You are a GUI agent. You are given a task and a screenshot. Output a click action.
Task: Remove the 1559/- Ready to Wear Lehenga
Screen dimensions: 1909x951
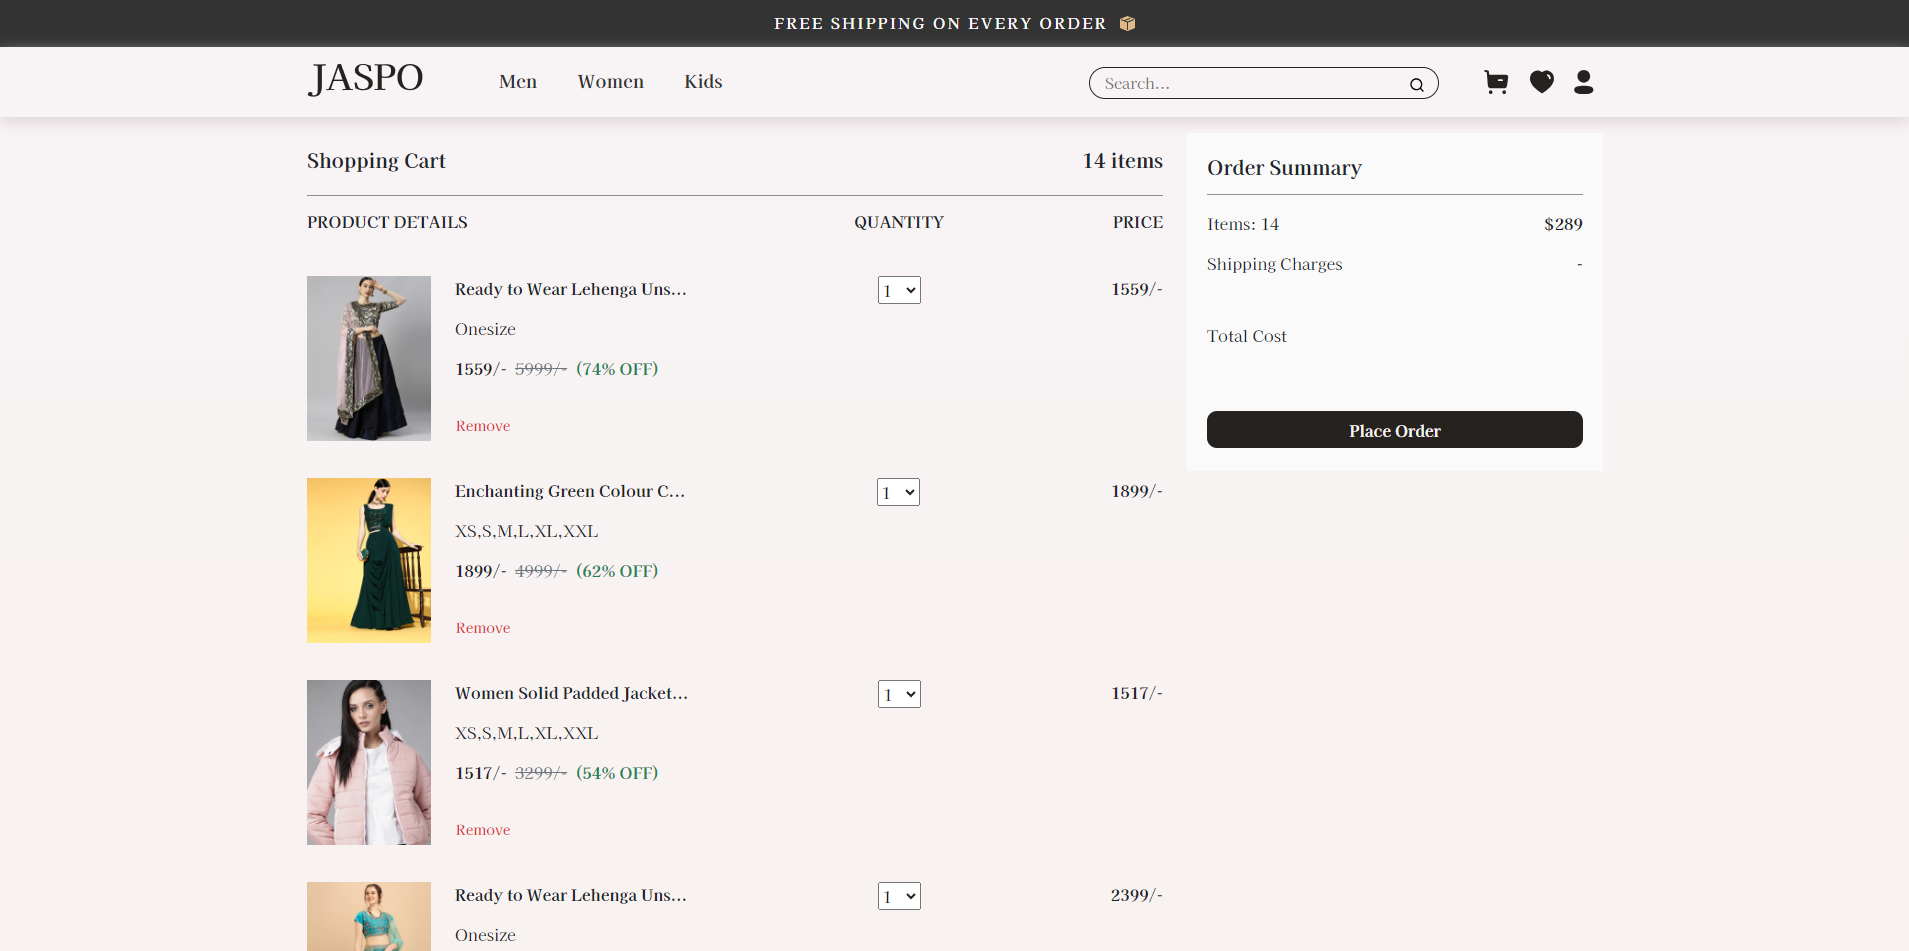pos(483,426)
